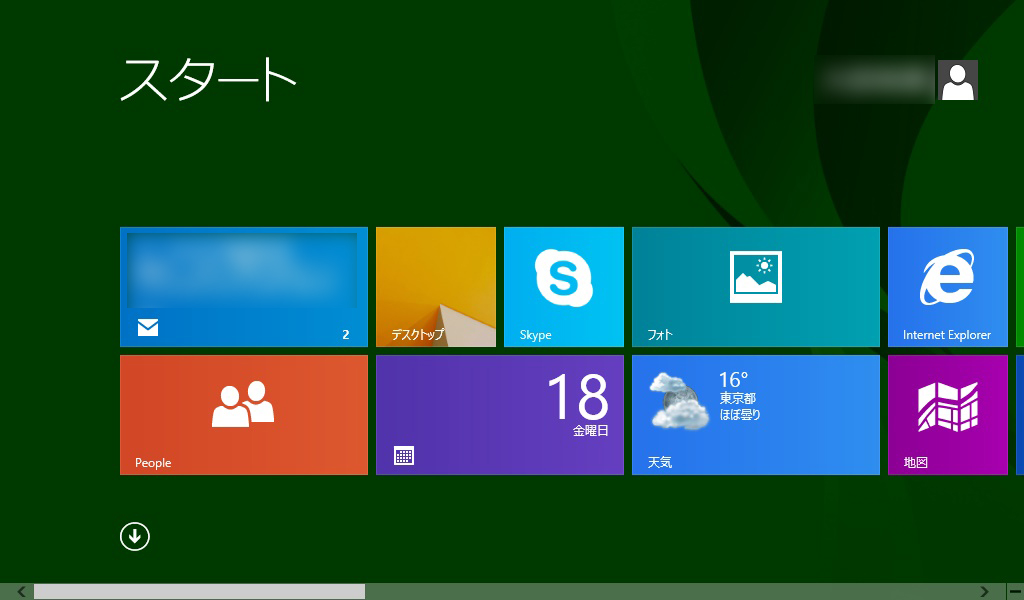Screen dimensions: 1024x600
Task: Open the 地図 (Maps) tile
Action: pos(948,415)
